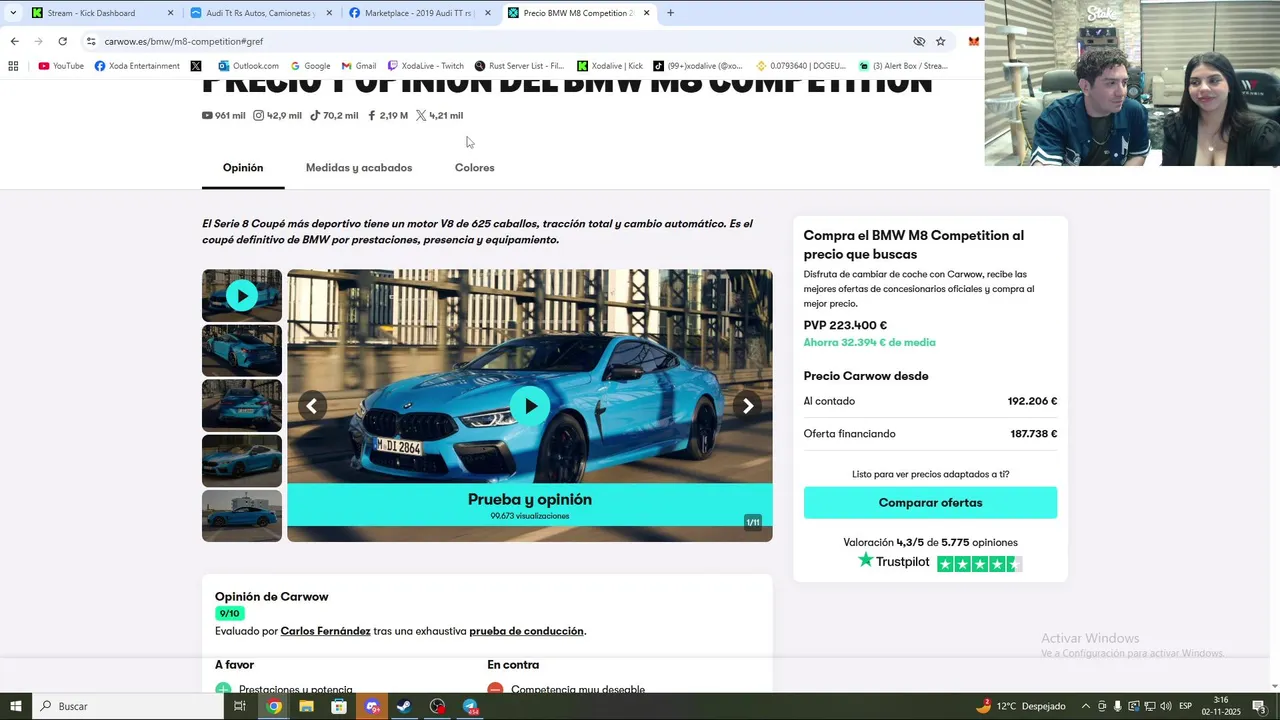Open the XodaLive - Twitch bookmark
Image resolution: width=1280 pixels, height=720 pixels.
click(x=426, y=66)
